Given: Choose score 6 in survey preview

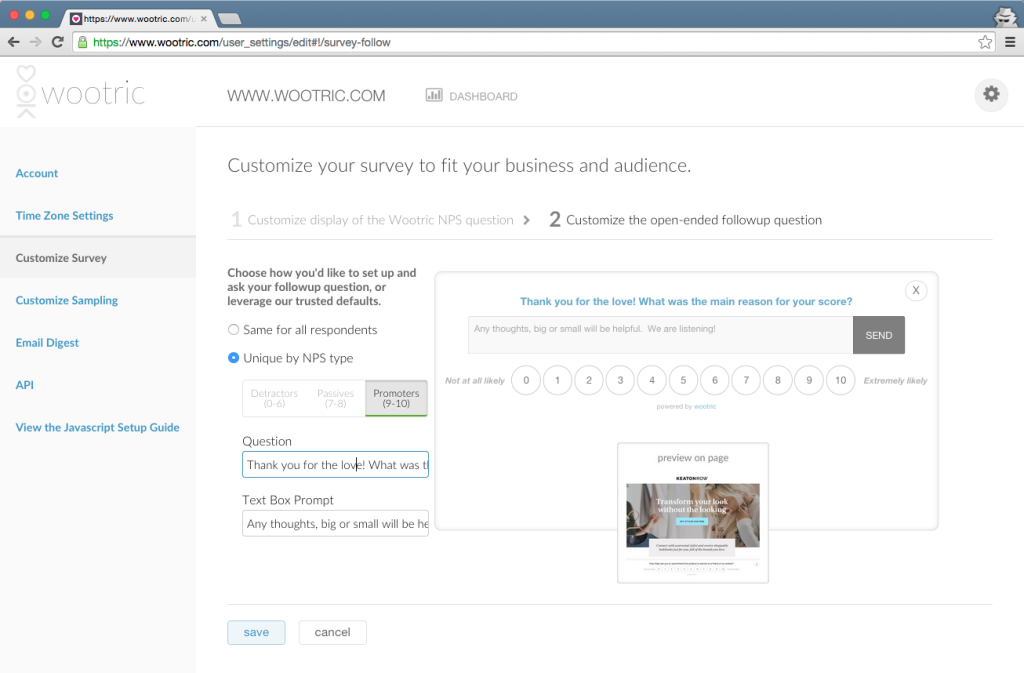Looking at the screenshot, I should 714,381.
